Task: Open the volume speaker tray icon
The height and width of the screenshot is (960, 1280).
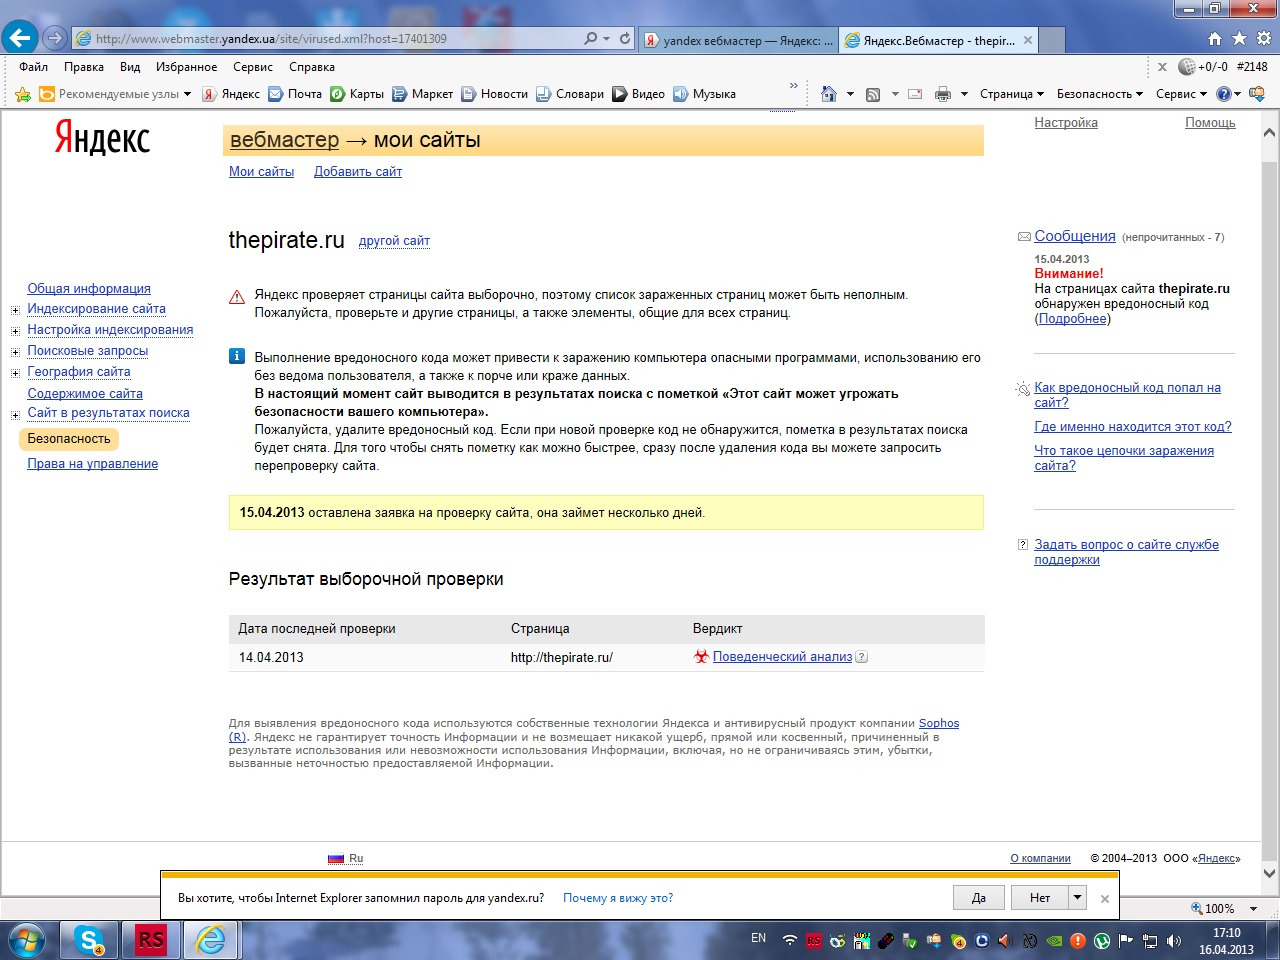Action: [x=1174, y=941]
